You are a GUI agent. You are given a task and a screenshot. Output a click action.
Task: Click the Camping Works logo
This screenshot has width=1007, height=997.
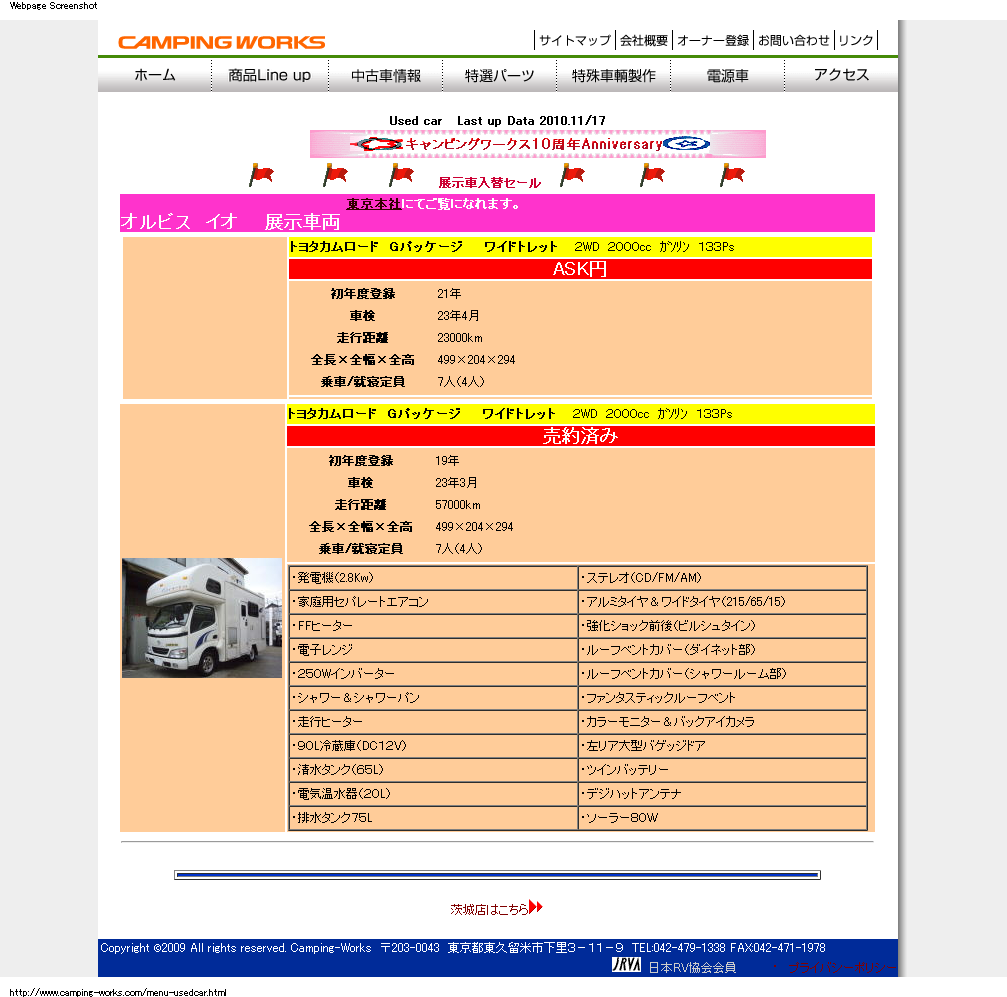pyautogui.click(x=222, y=42)
